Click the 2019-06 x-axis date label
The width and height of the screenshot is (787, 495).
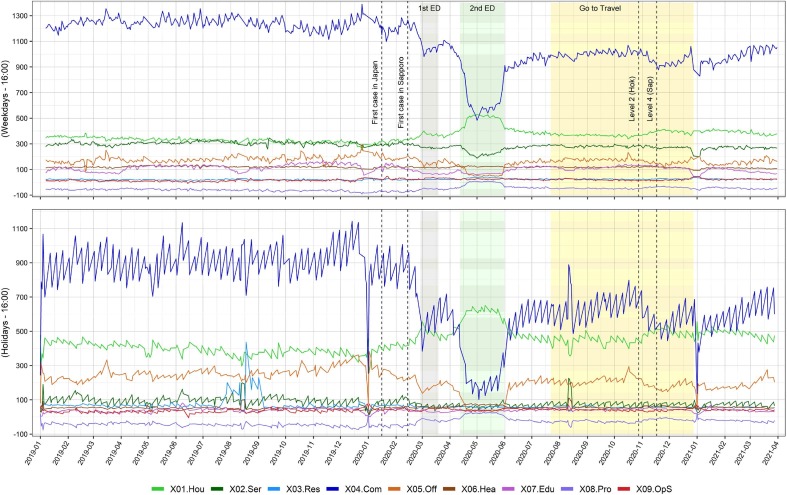click(170, 452)
